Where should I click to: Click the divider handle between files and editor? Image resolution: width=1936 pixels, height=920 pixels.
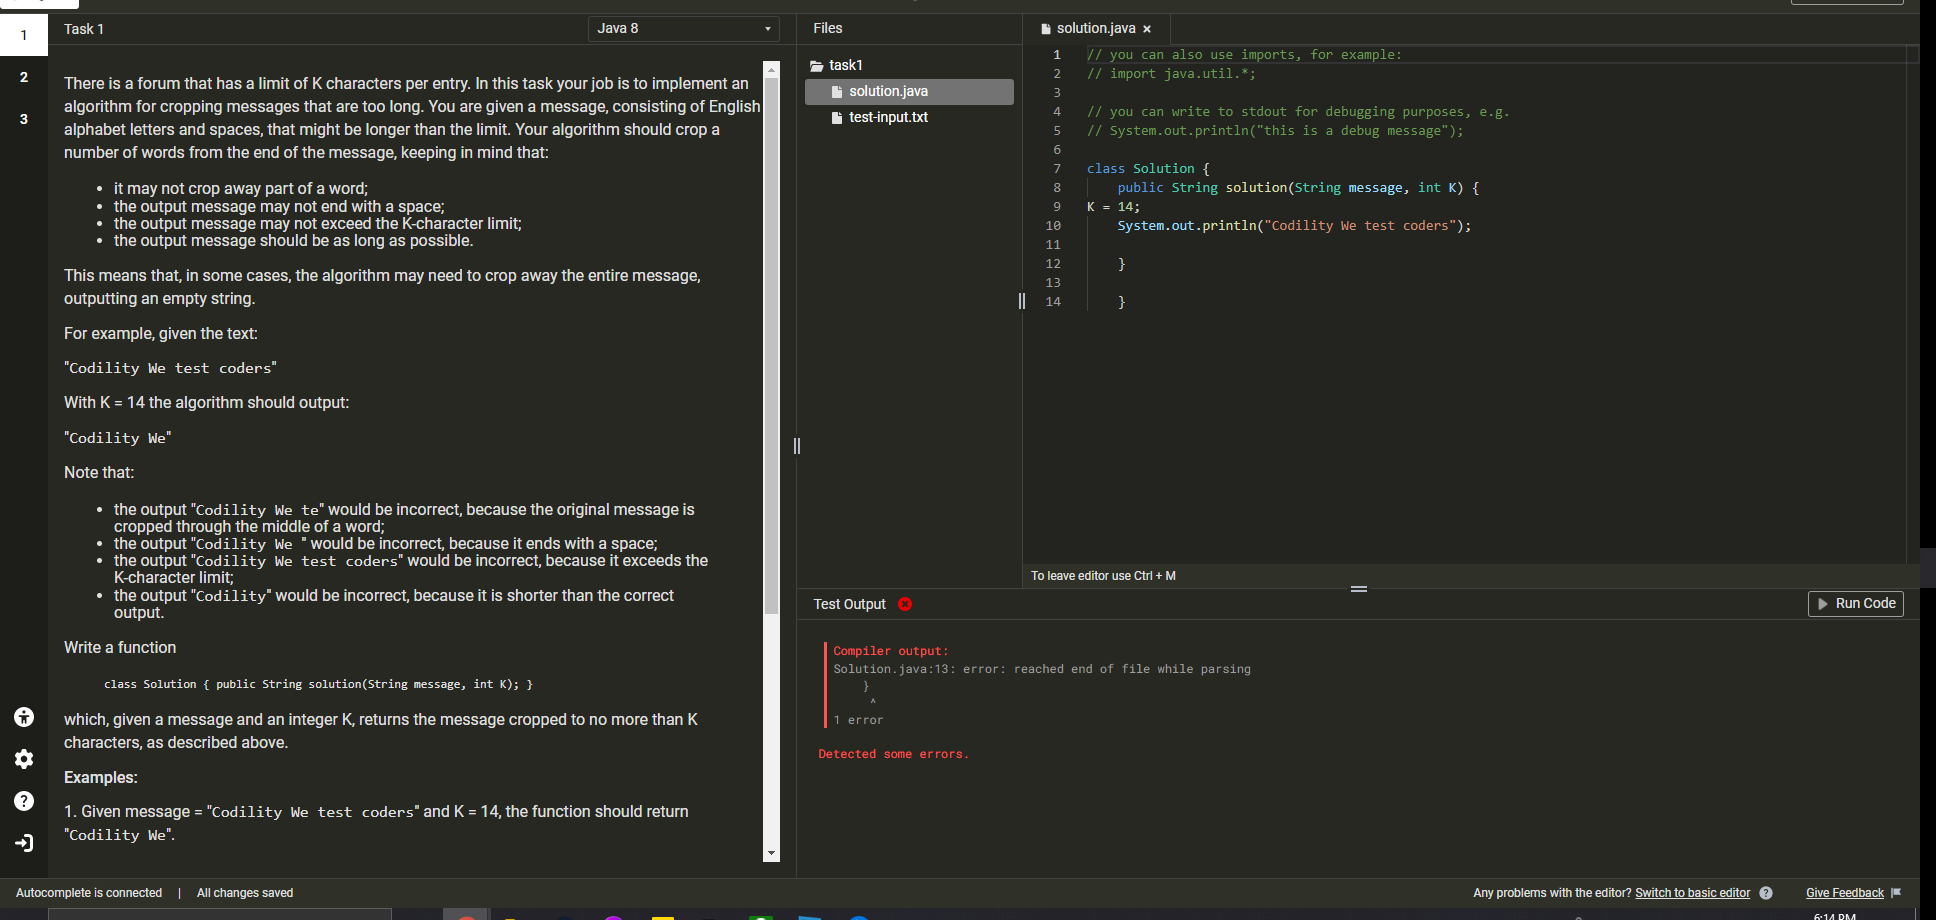coord(1022,301)
